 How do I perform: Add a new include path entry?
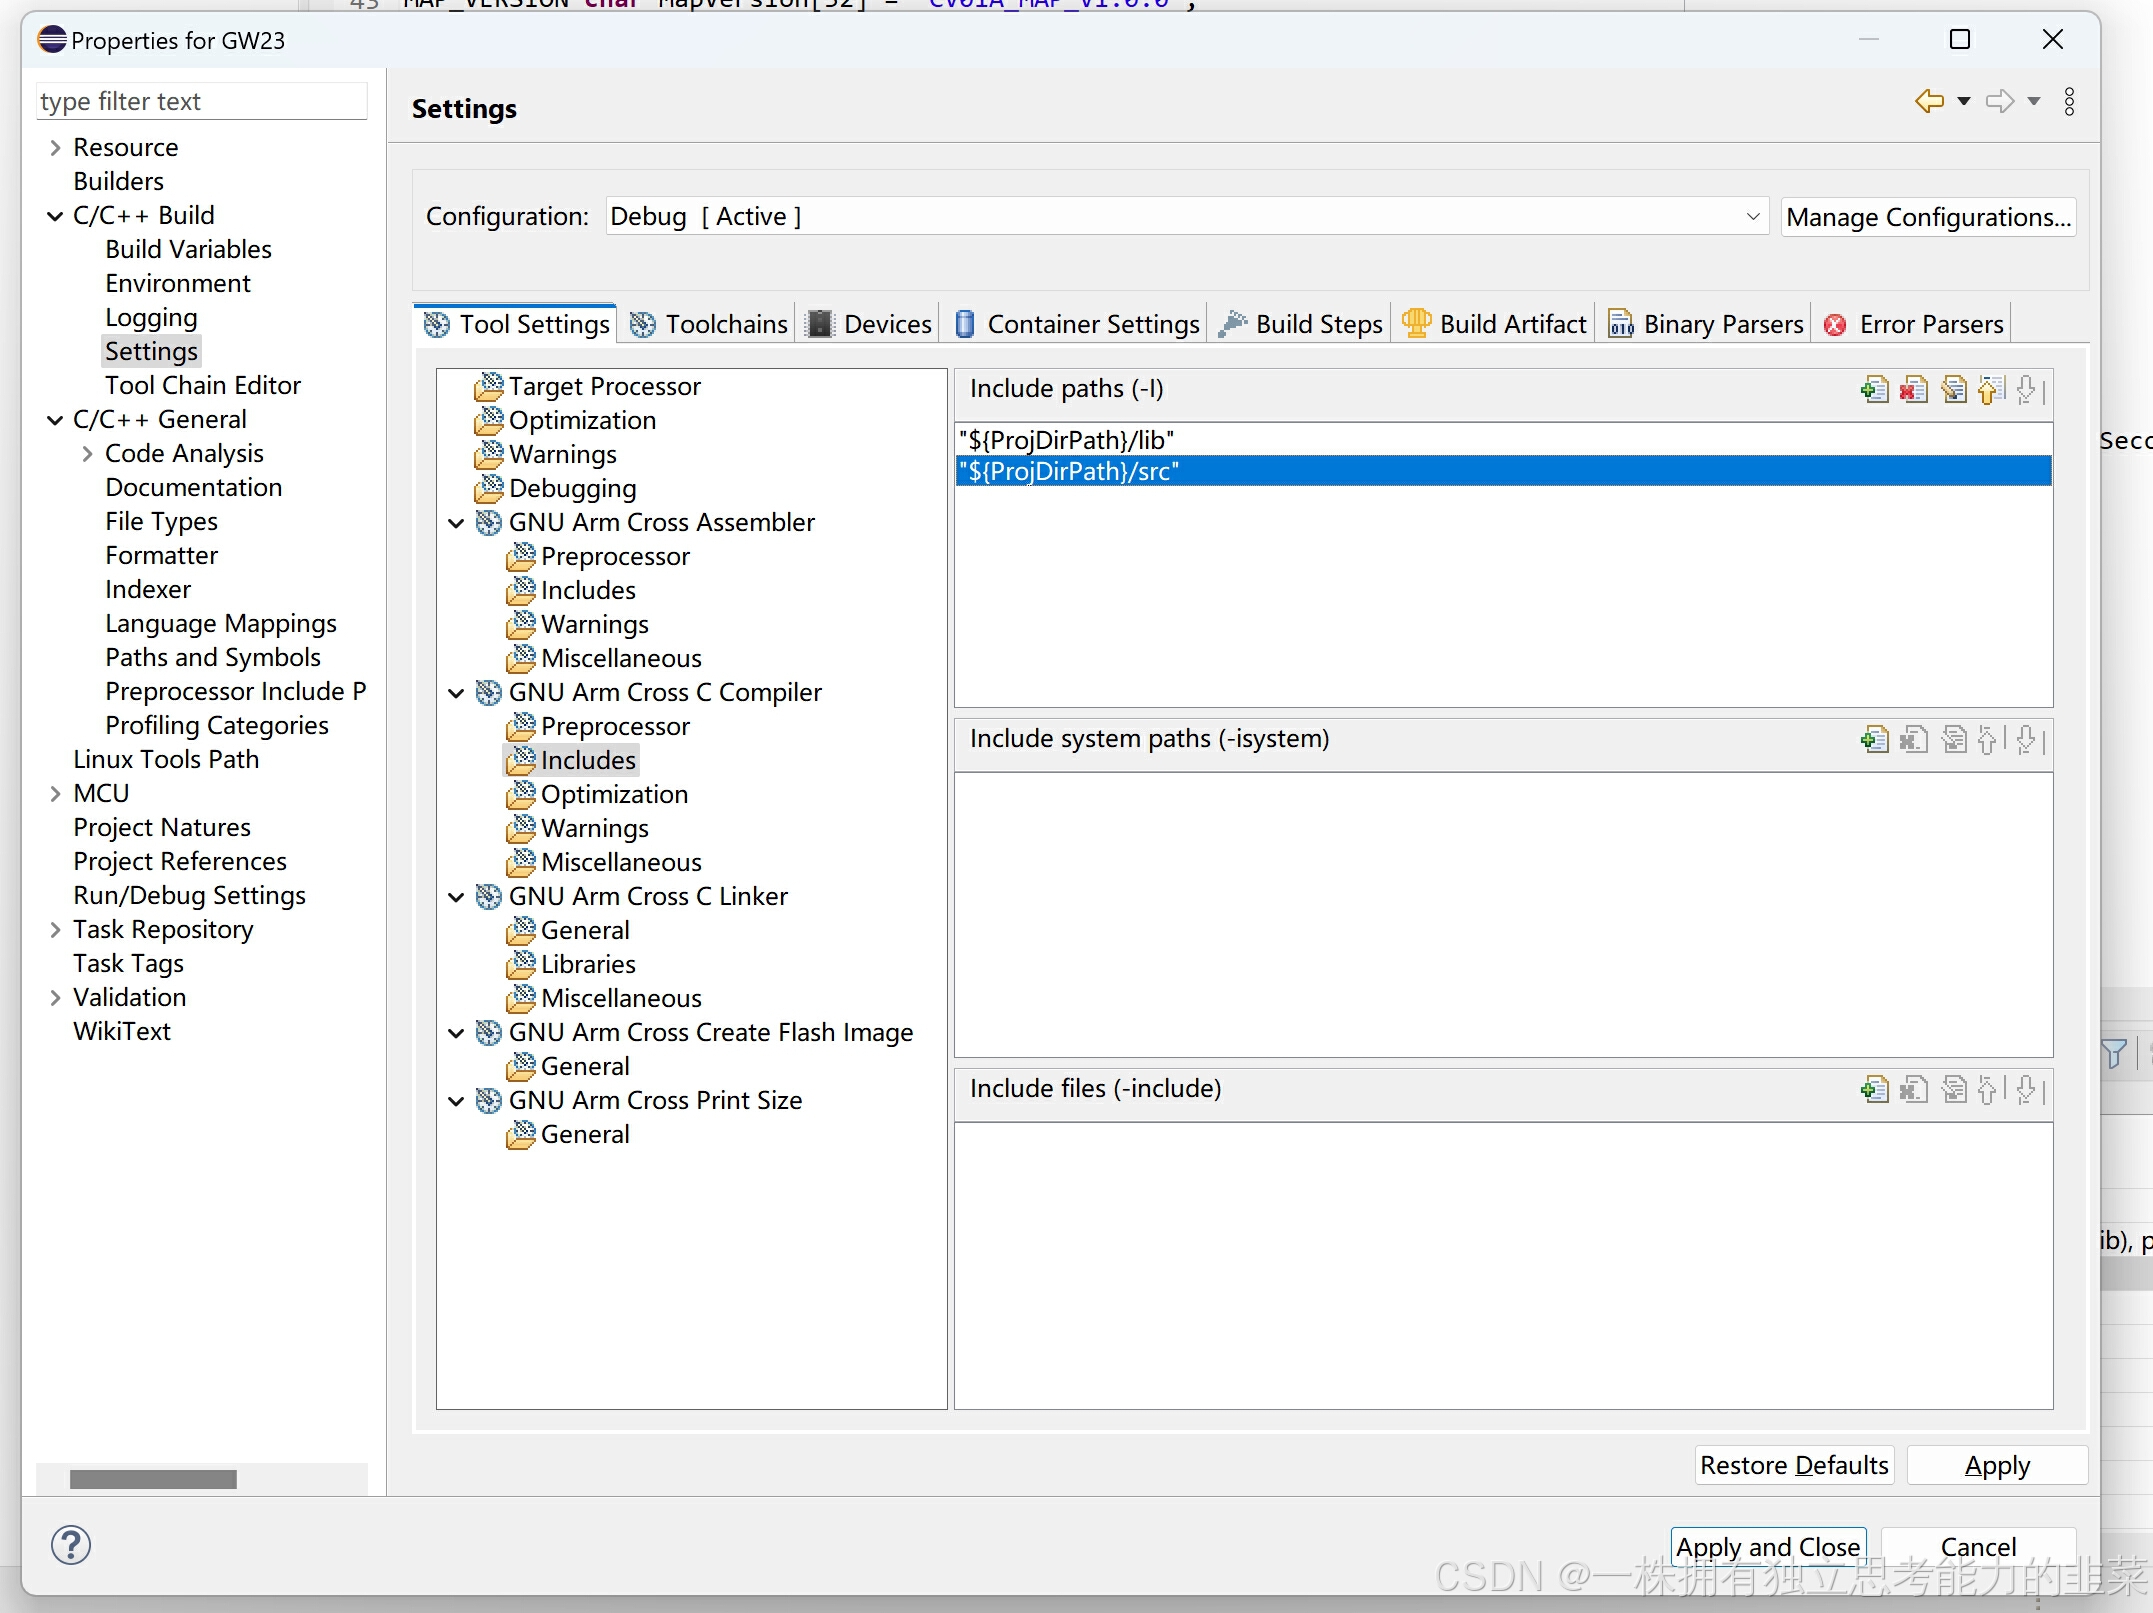(x=1875, y=390)
